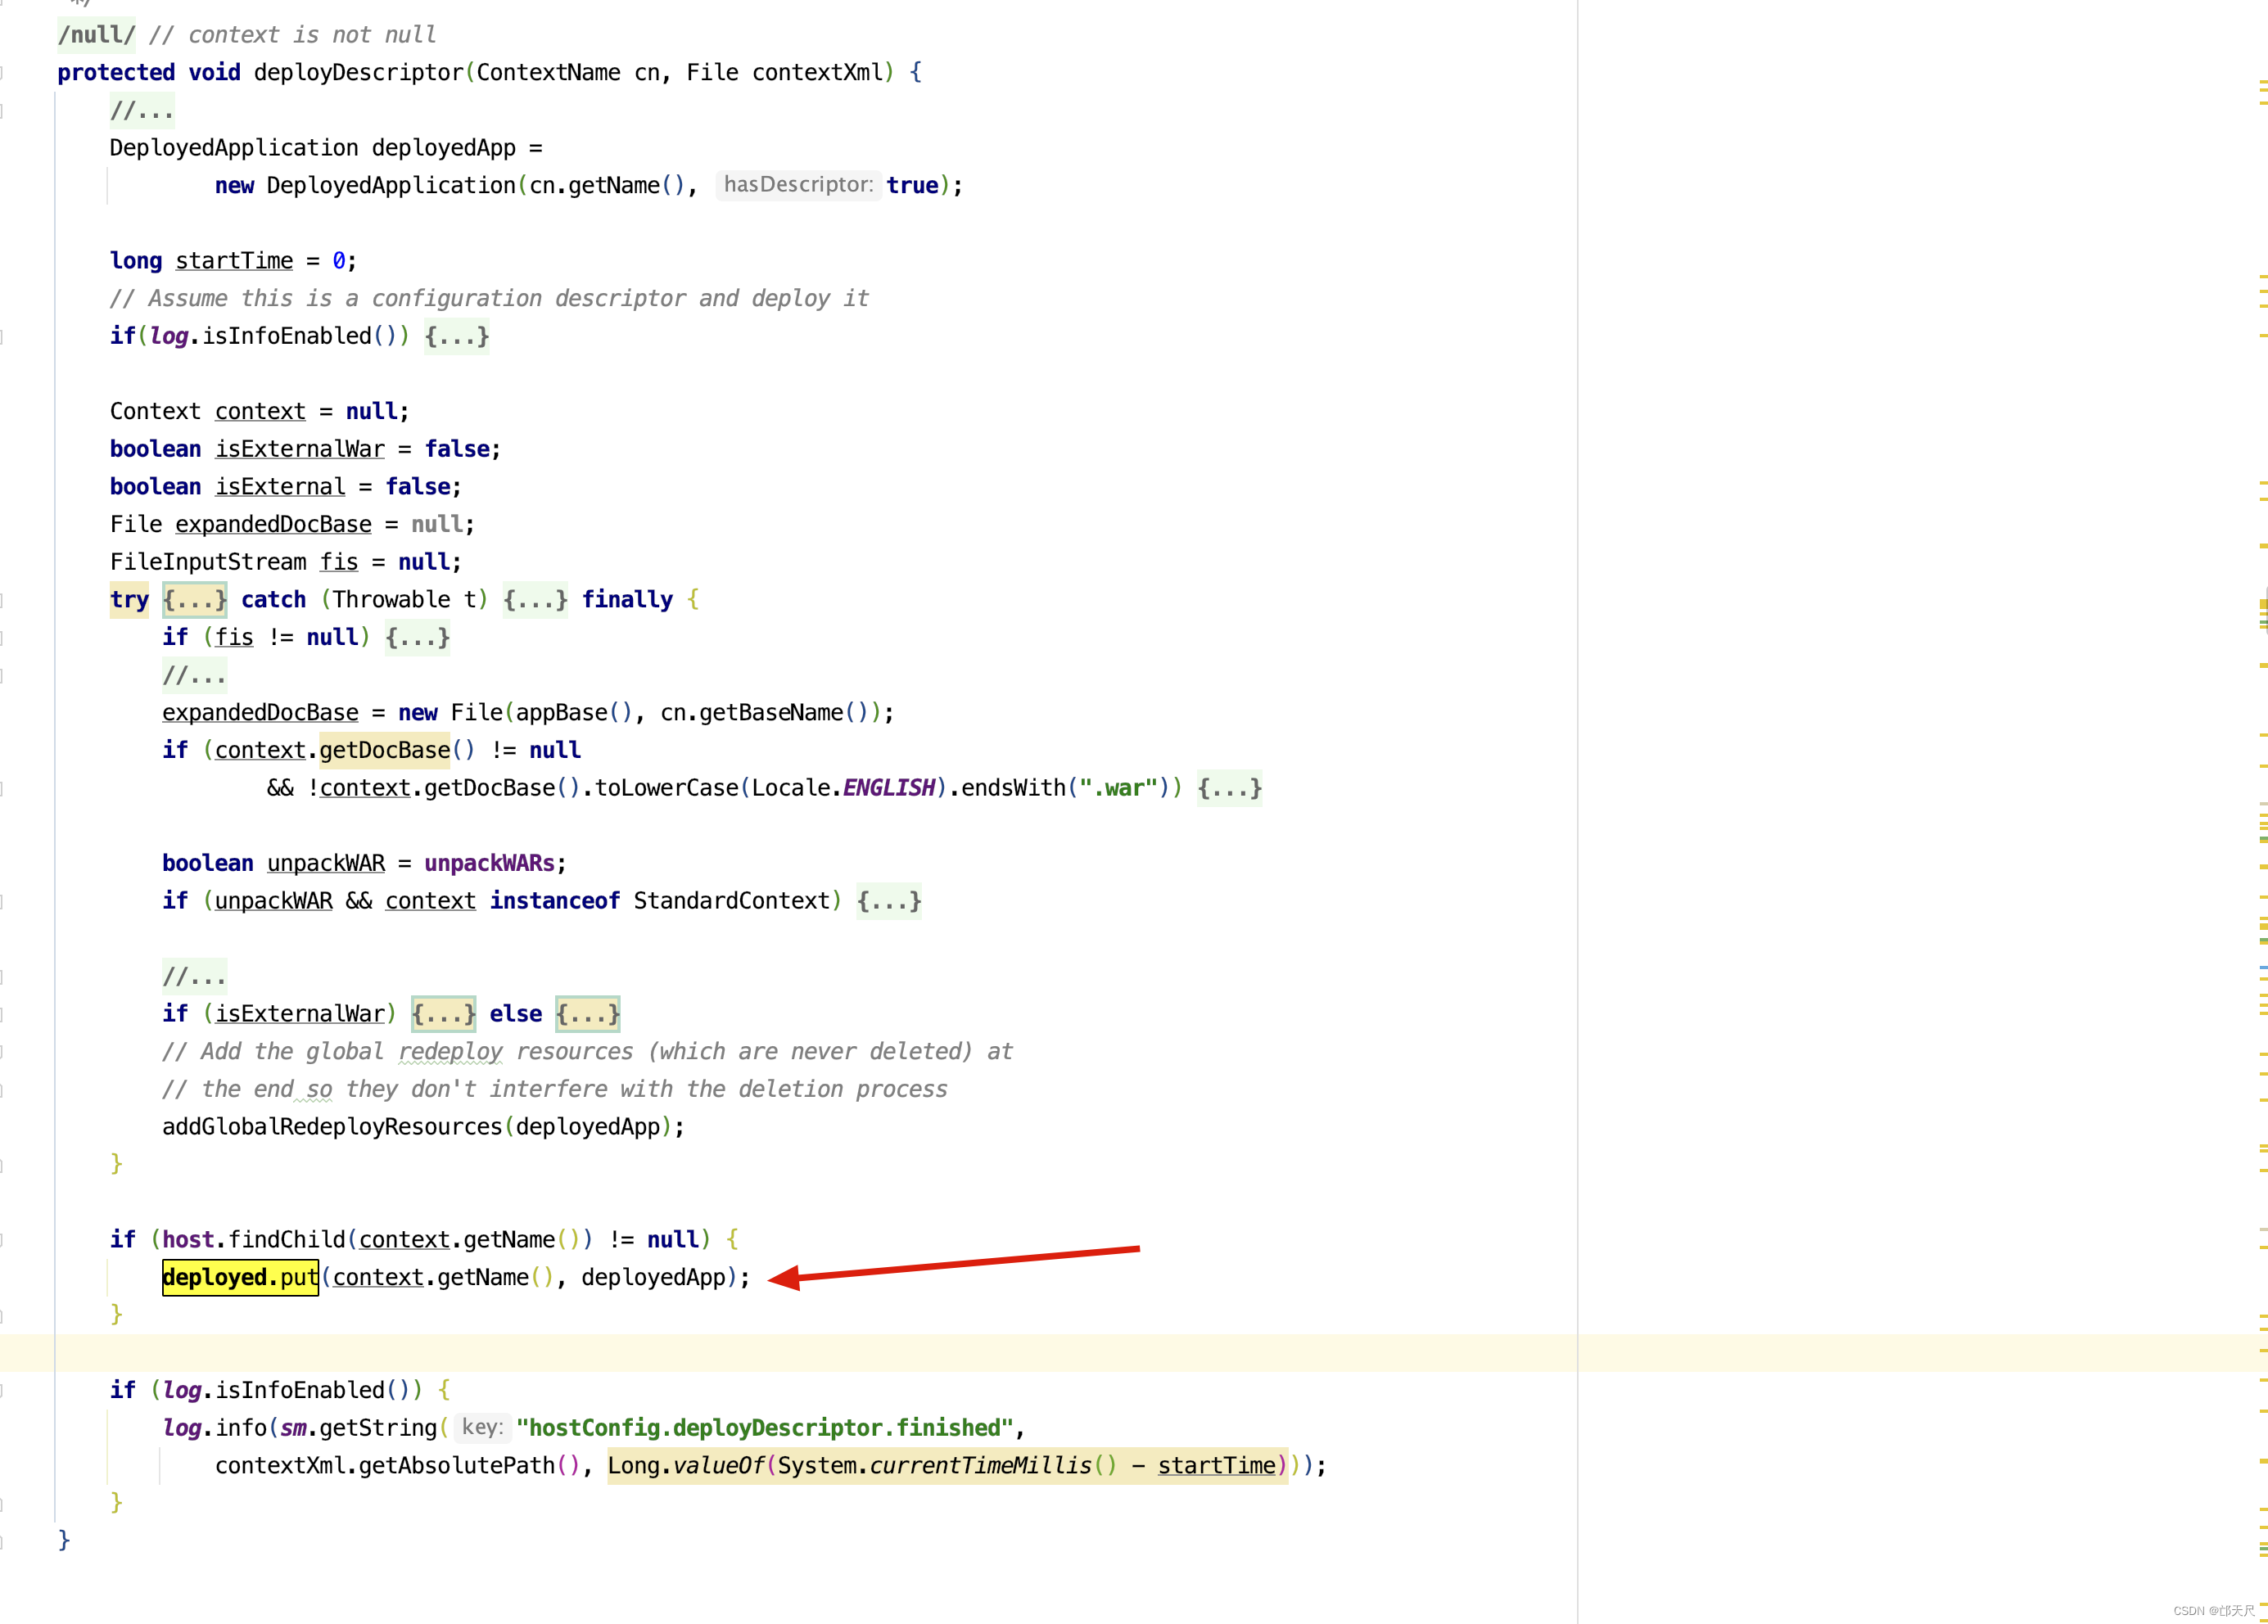Click expandedDocBase in the File declaration

pos(273,524)
